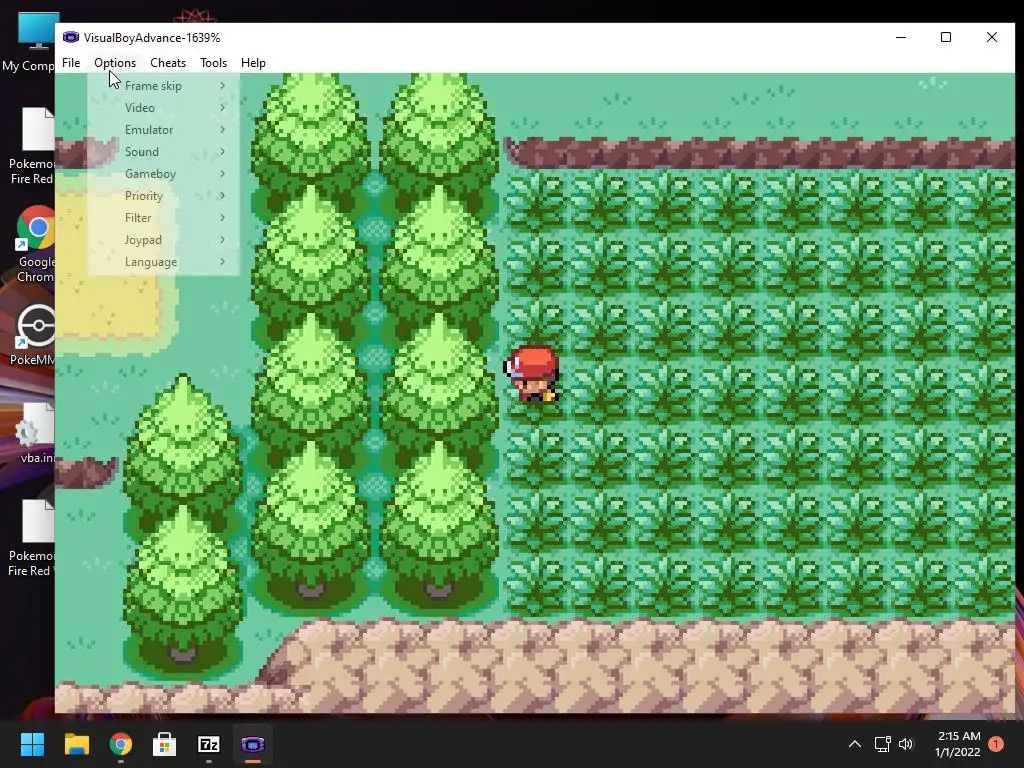
Task: Click the top Pokemon Fire Red desktop file
Action: pyautogui.click(x=31, y=146)
